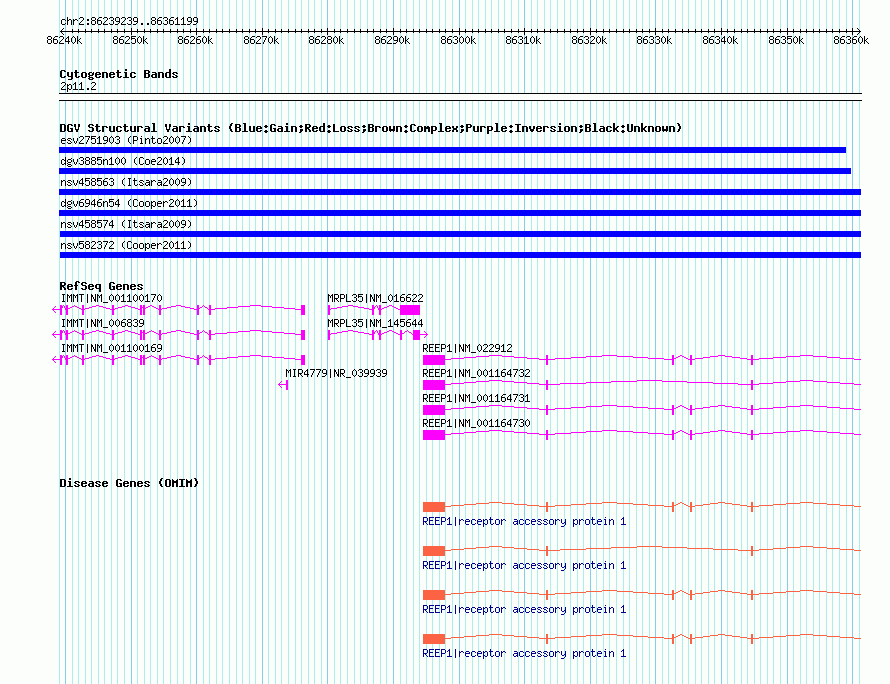
Task: Click the first exon block of REEP1 NM_001164730
Action: point(434,435)
